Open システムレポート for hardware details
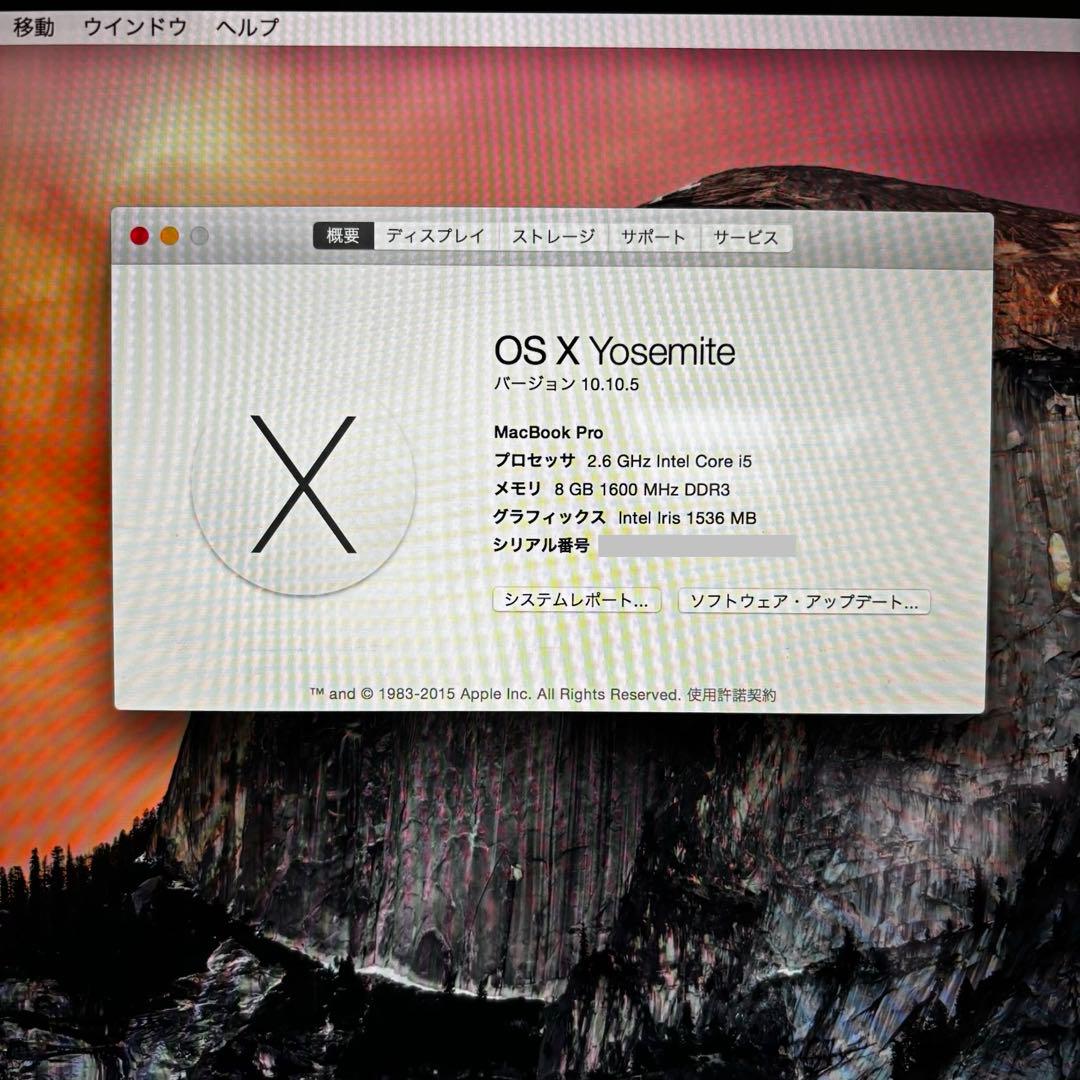This screenshot has width=1080, height=1080. click(577, 601)
